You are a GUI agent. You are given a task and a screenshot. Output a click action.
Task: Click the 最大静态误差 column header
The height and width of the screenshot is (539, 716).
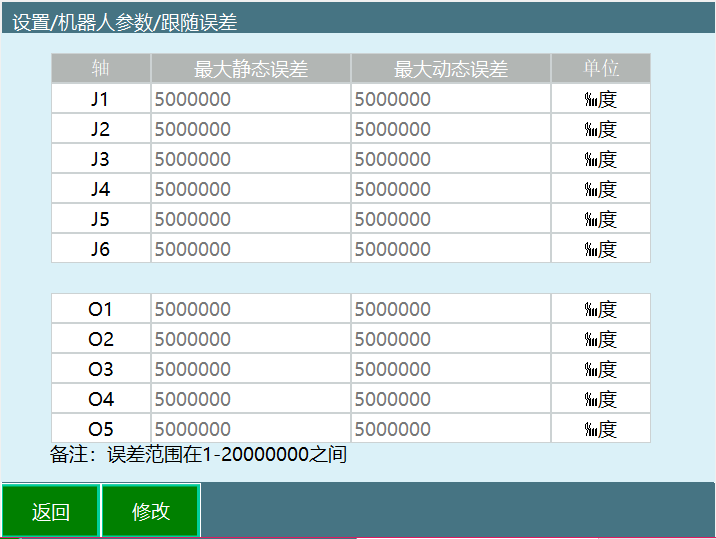pyautogui.click(x=250, y=69)
